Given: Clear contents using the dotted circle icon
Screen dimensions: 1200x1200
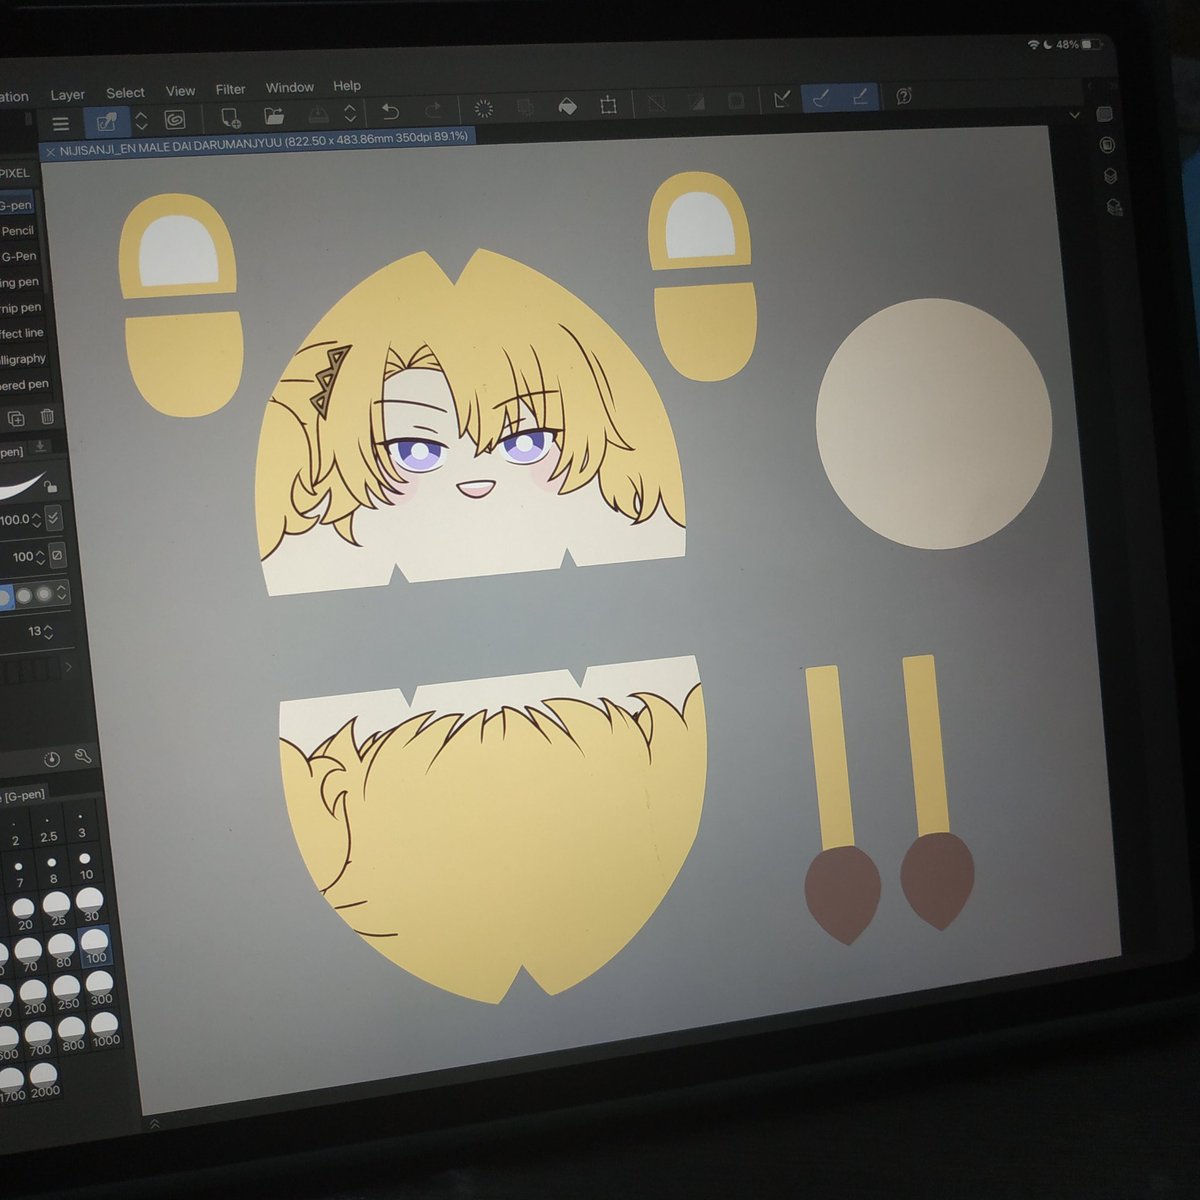Looking at the screenshot, I should click(x=483, y=108).
